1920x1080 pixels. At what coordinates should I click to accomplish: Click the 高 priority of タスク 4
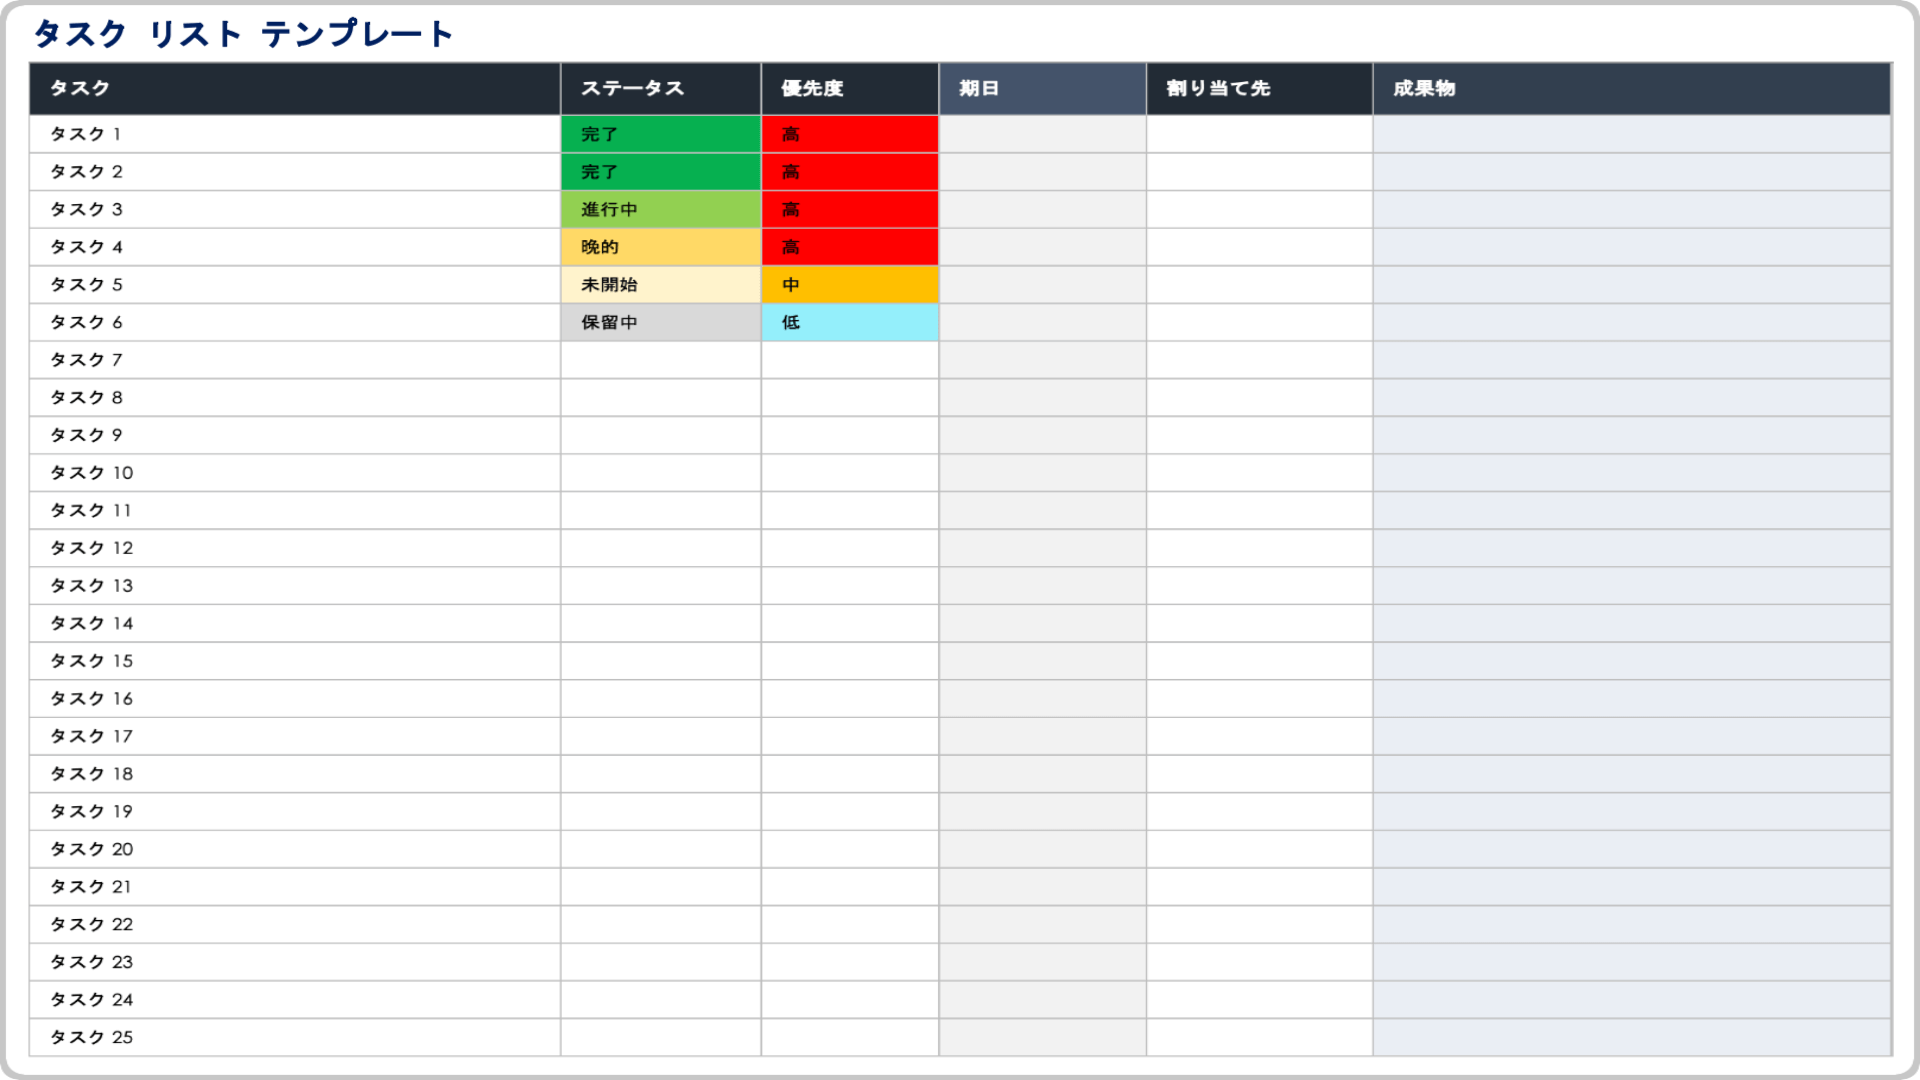850,247
